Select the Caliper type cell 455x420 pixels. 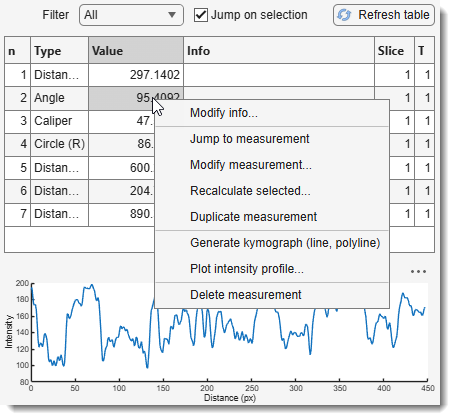coord(60,121)
